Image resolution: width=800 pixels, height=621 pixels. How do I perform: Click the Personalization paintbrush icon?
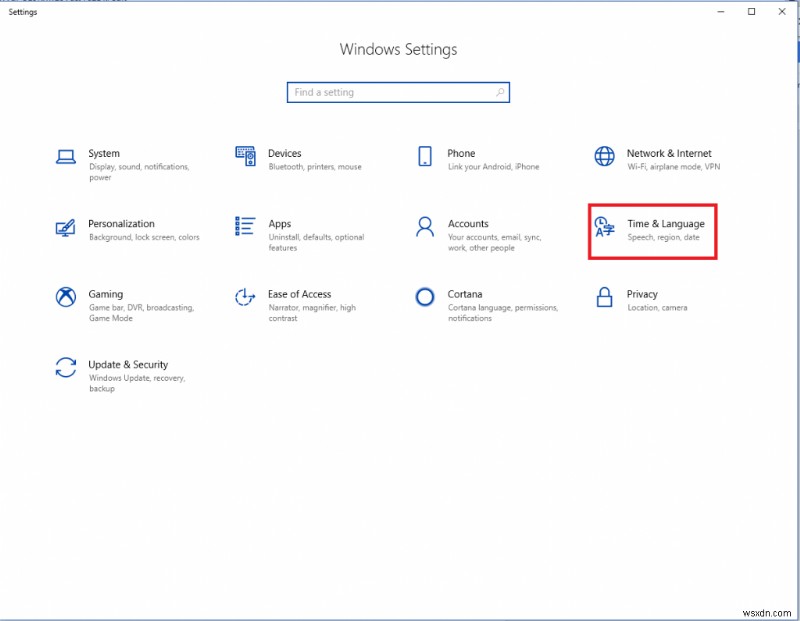coord(65,228)
